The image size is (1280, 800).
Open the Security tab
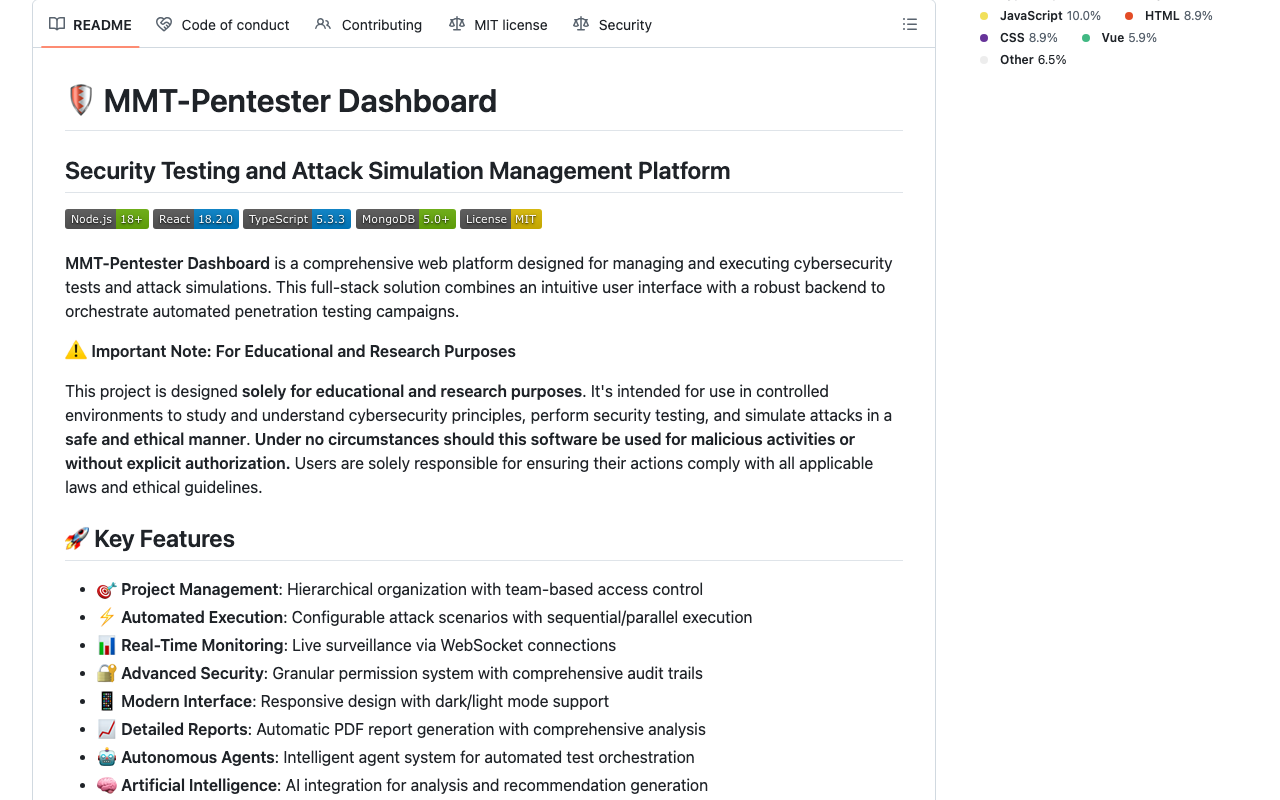click(x=612, y=25)
